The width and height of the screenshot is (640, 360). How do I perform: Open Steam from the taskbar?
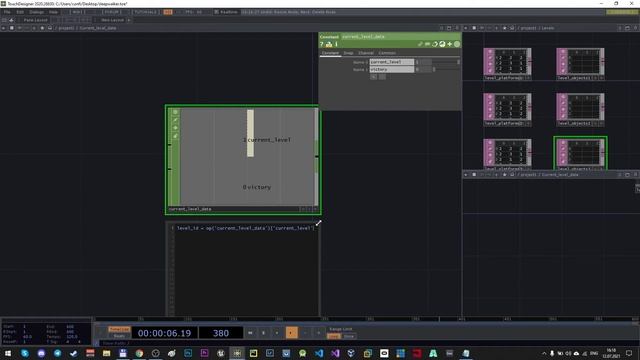(74, 353)
